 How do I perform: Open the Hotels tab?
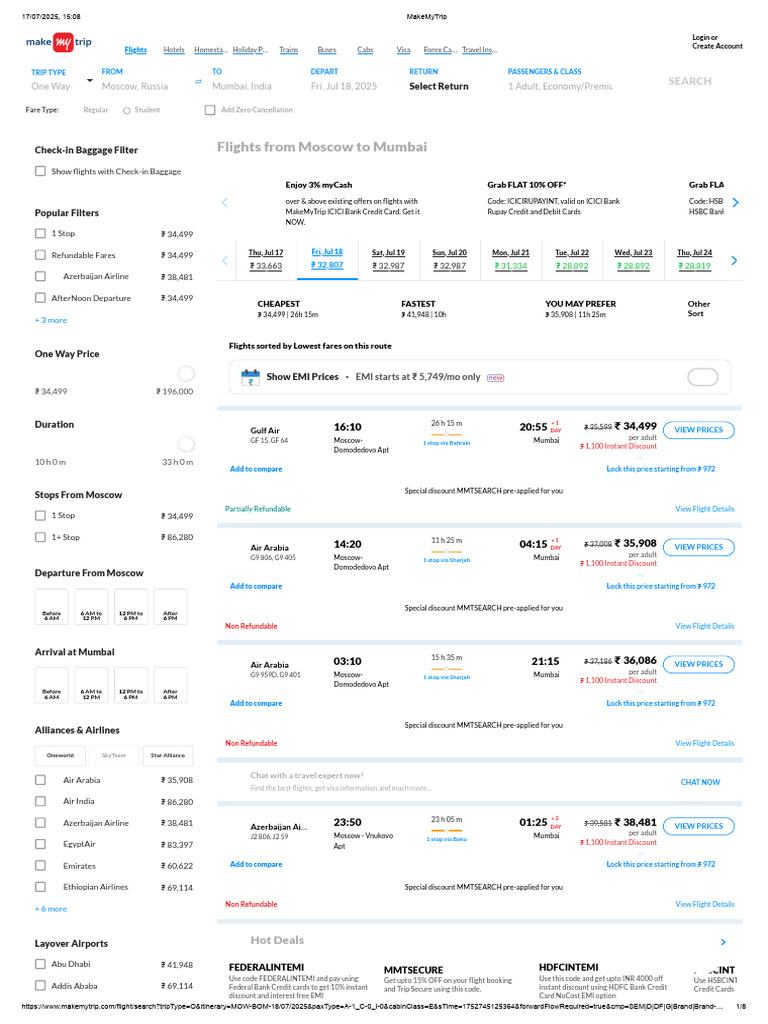click(x=174, y=50)
